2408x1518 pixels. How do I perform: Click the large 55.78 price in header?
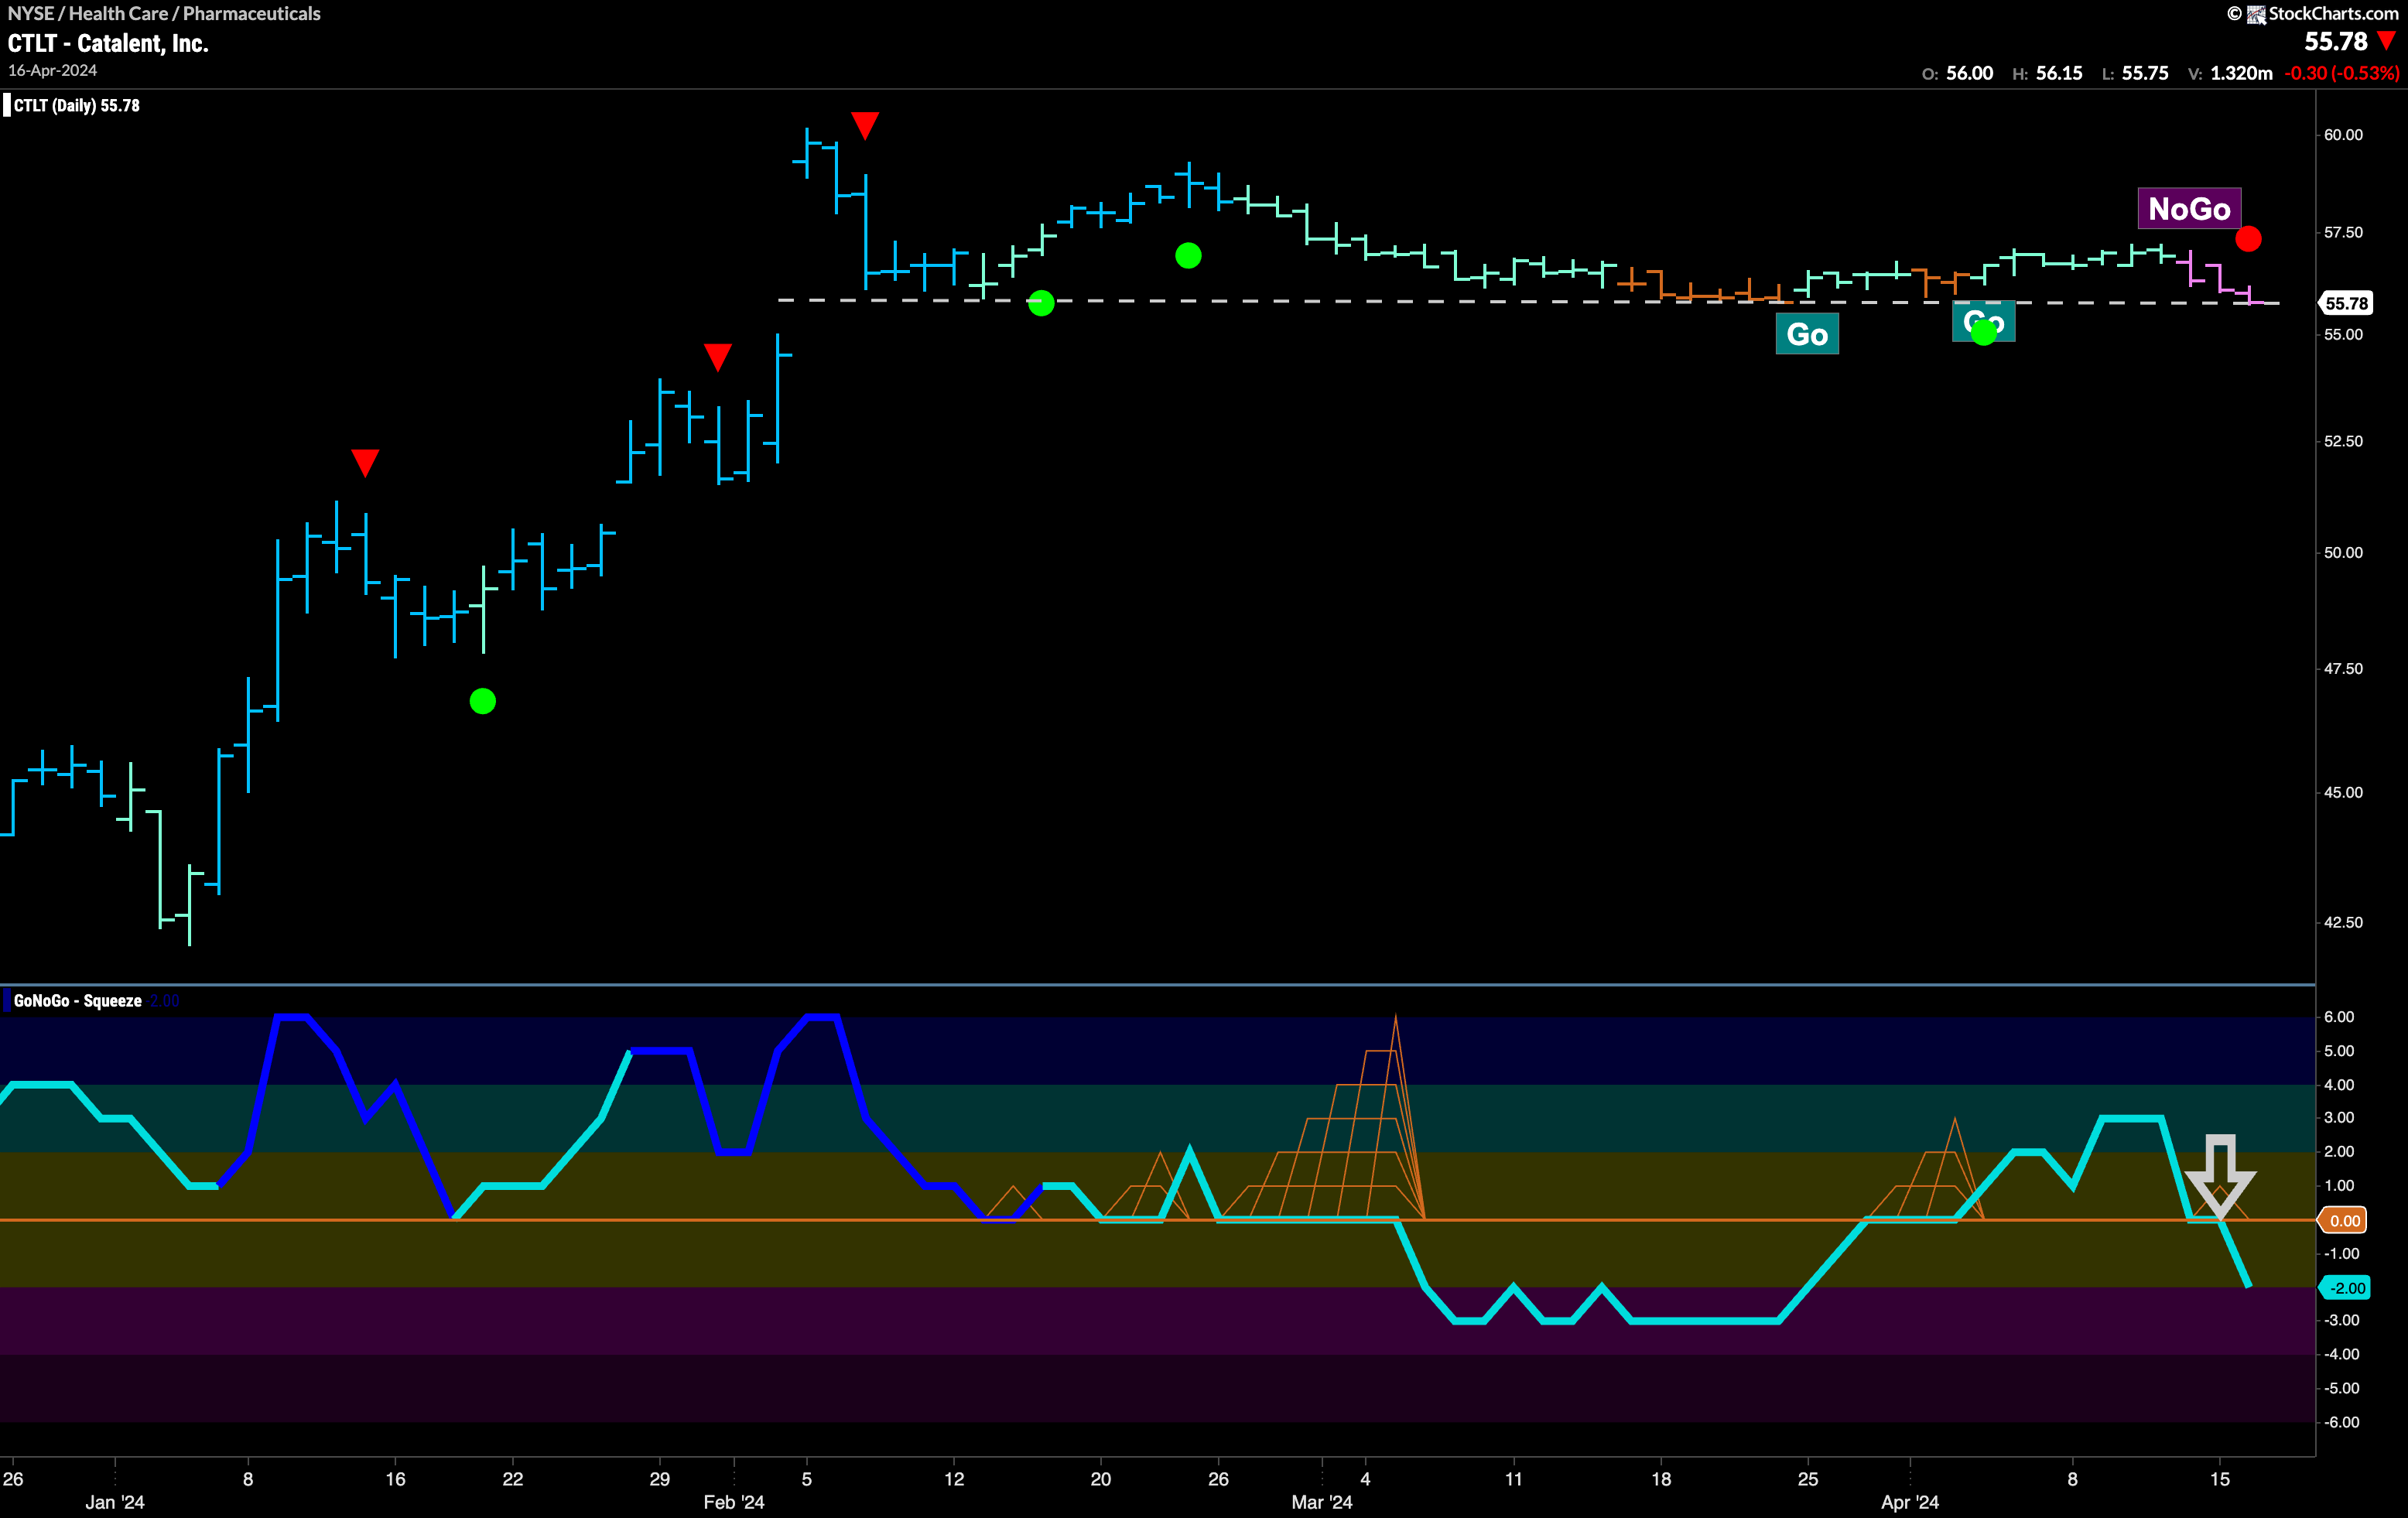[x=2336, y=41]
